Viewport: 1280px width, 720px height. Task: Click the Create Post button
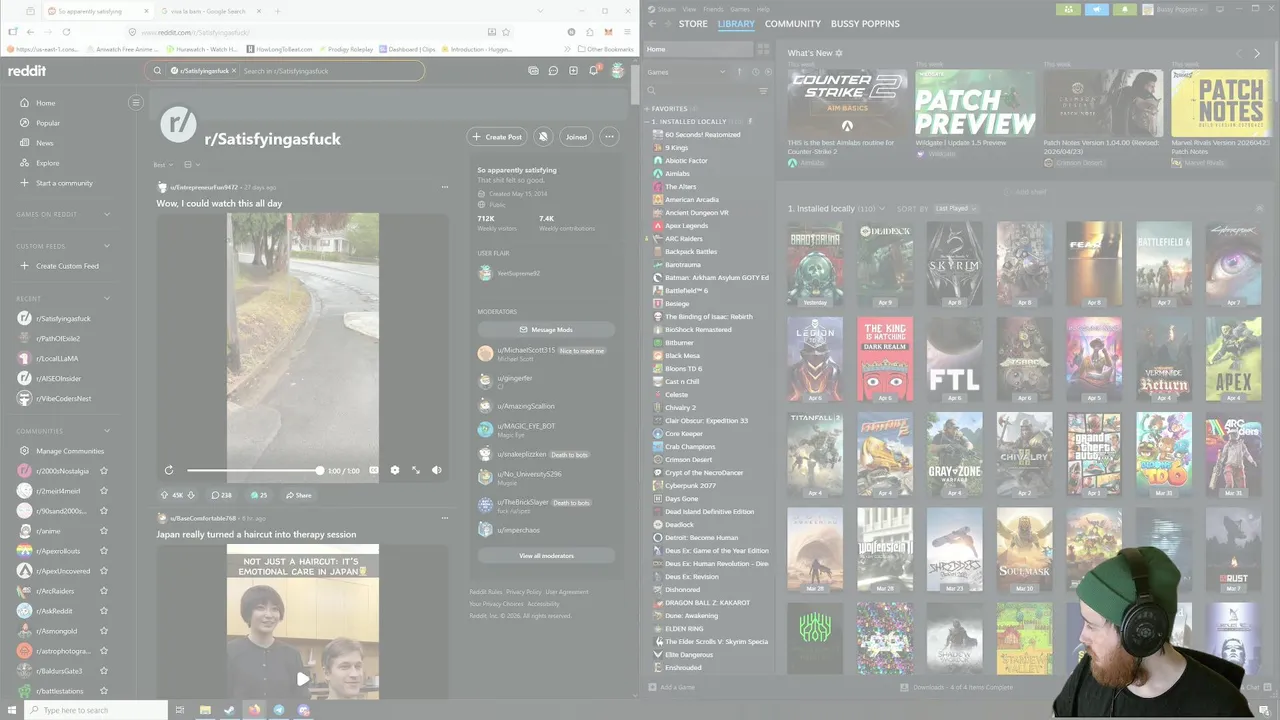click(x=497, y=137)
